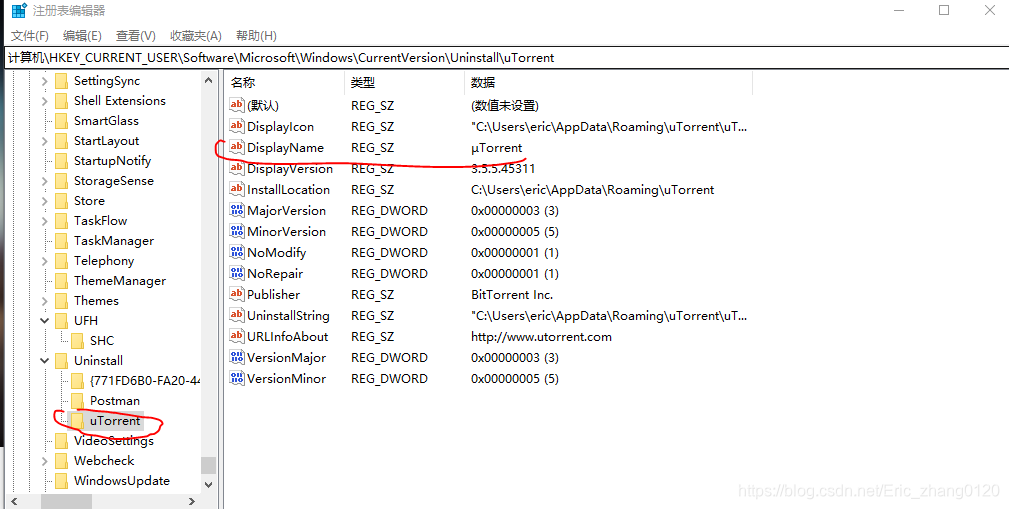Open the 编辑(E) menu
1009x509 pixels.
tap(82, 35)
